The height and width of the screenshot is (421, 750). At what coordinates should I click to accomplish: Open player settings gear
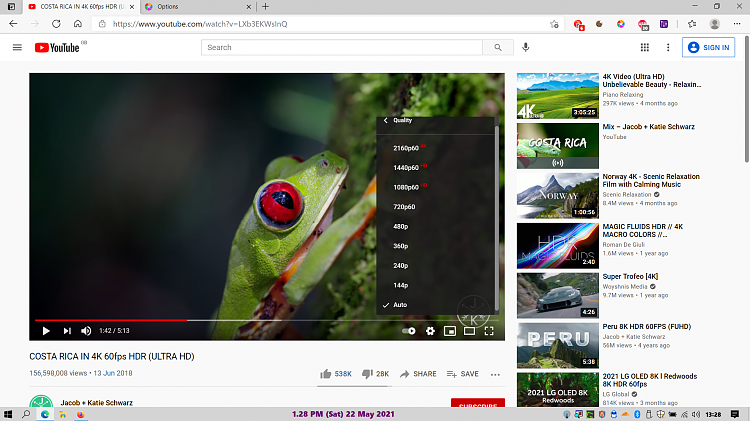coord(430,331)
